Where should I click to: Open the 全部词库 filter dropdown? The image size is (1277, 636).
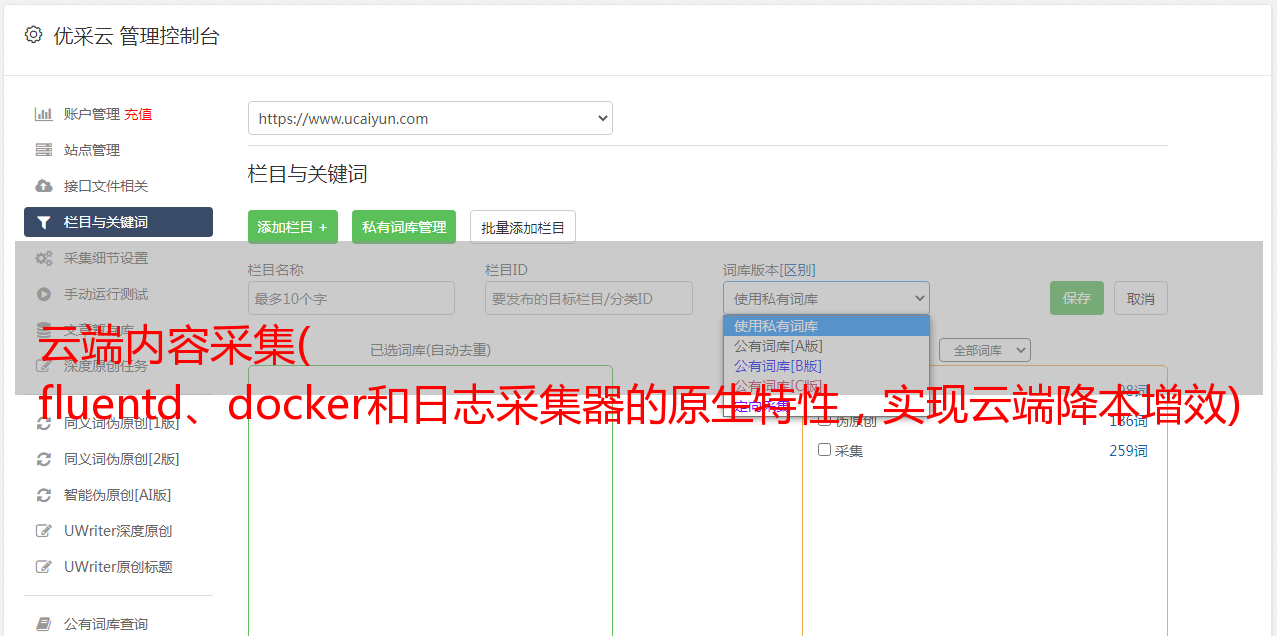[x=984, y=350]
